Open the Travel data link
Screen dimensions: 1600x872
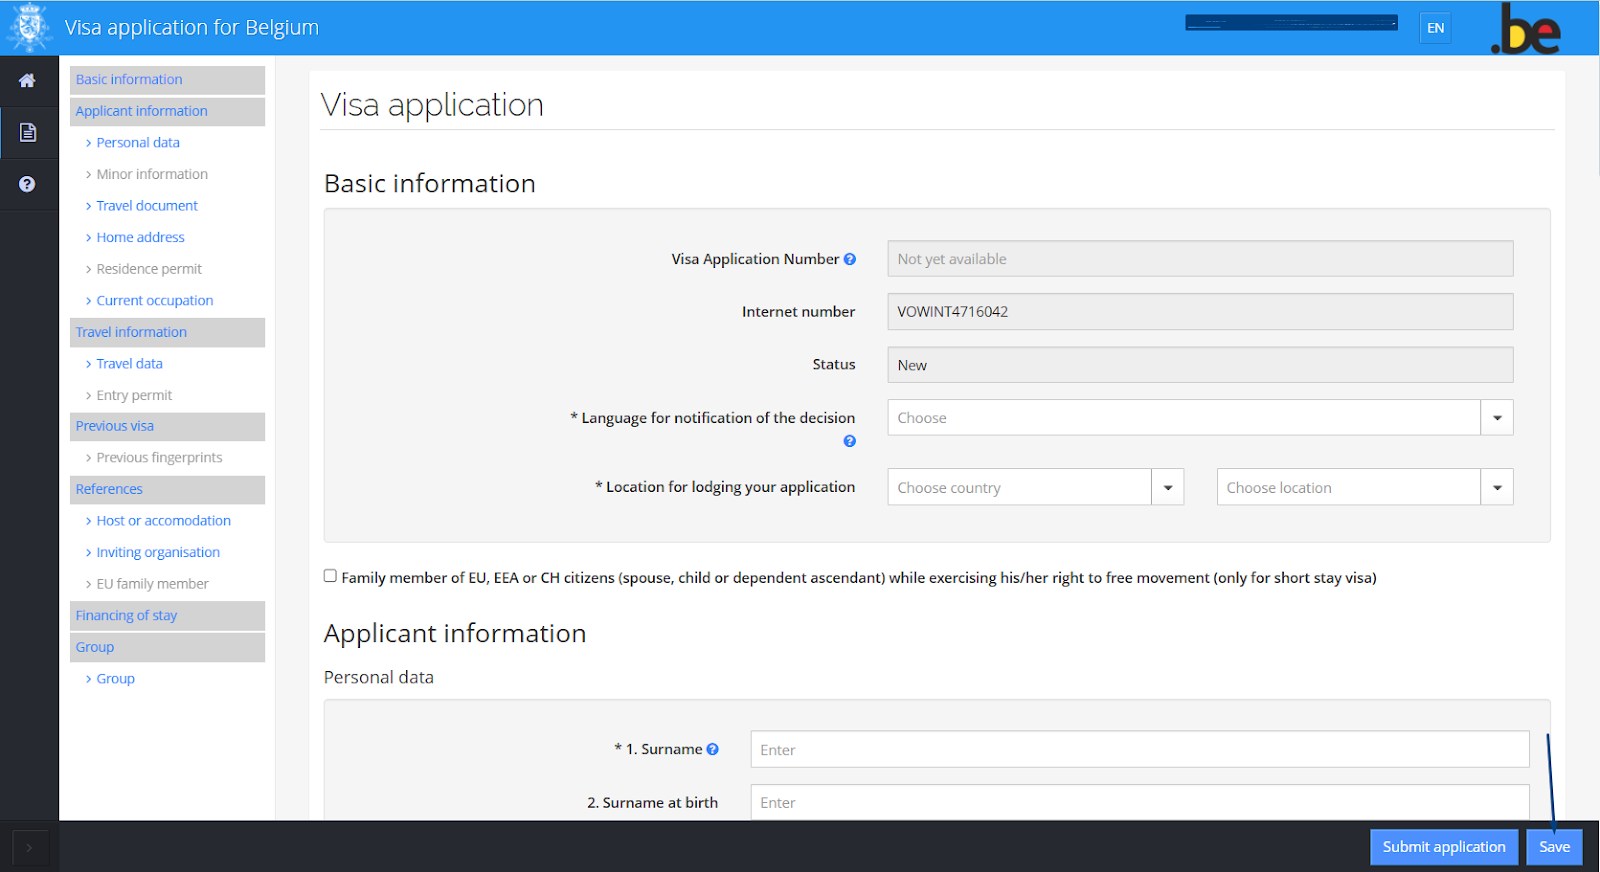point(129,364)
